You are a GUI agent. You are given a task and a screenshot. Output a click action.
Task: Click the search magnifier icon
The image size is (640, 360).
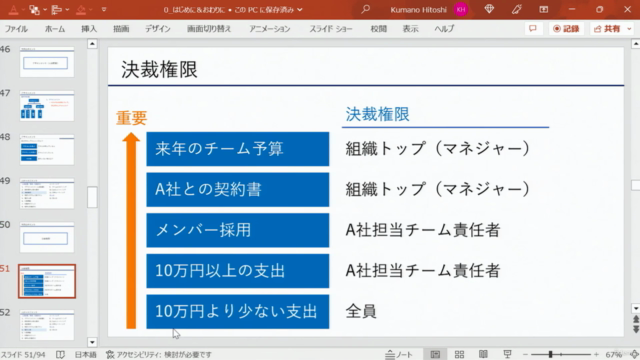point(365,9)
